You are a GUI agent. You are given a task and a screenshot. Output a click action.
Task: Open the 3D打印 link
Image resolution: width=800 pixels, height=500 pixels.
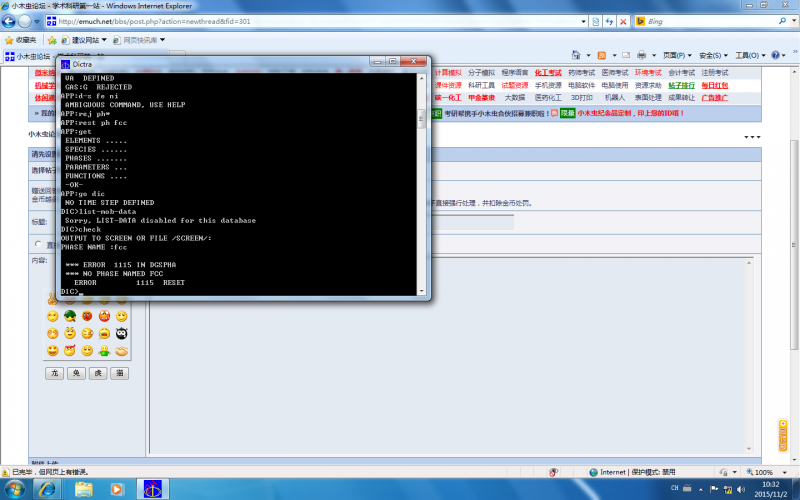tap(582, 97)
